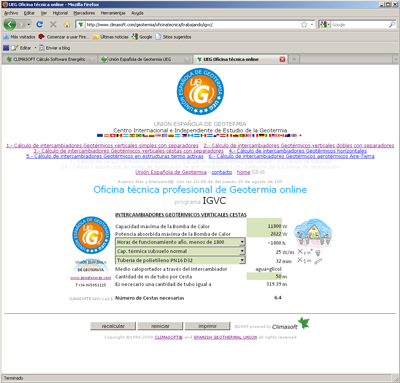Open link 1 verticales simples con separadores

(102, 146)
